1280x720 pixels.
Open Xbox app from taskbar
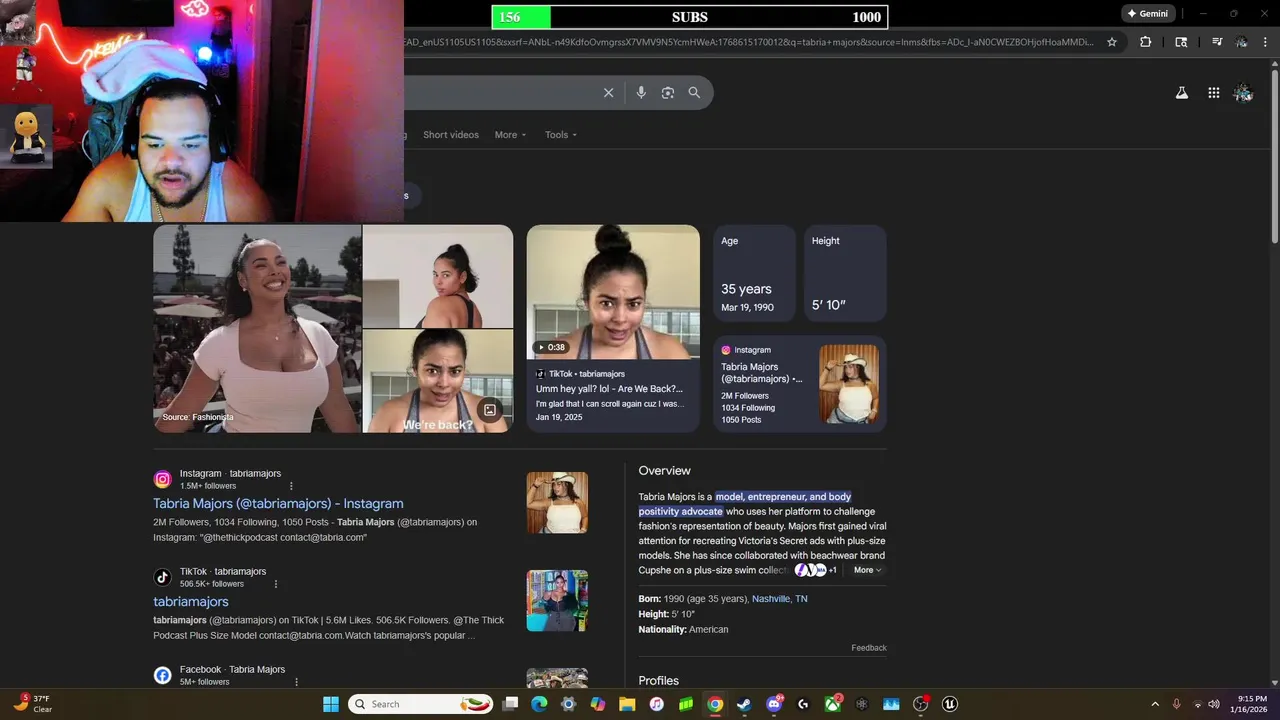click(832, 704)
